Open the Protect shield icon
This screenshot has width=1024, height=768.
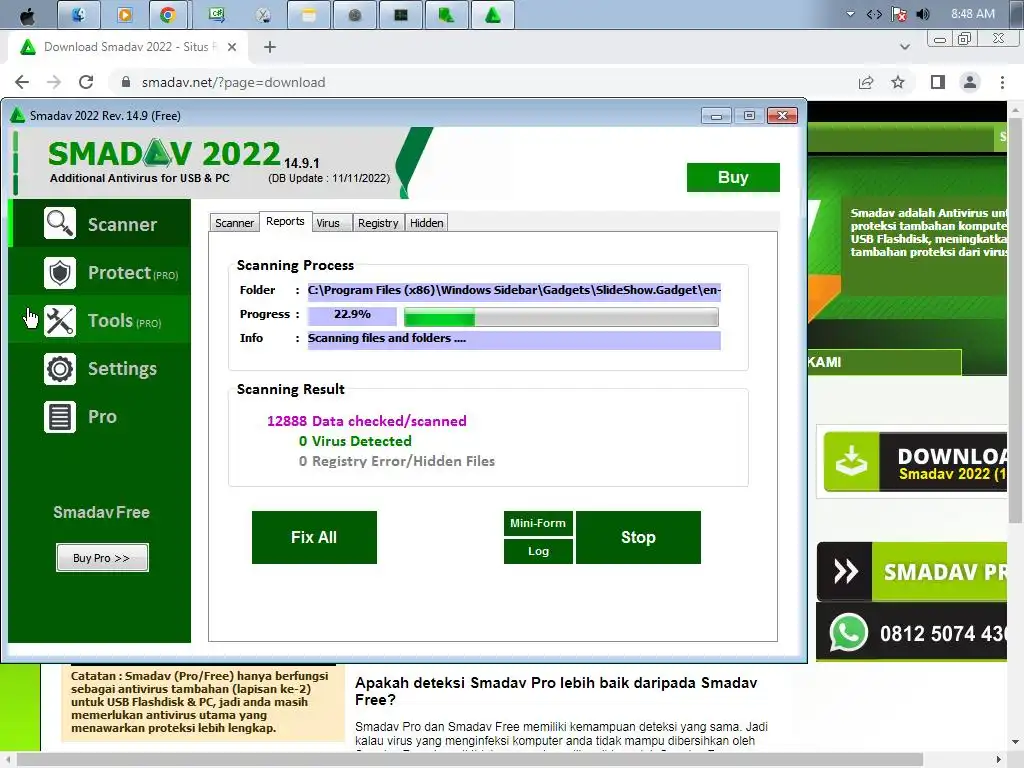tap(60, 272)
